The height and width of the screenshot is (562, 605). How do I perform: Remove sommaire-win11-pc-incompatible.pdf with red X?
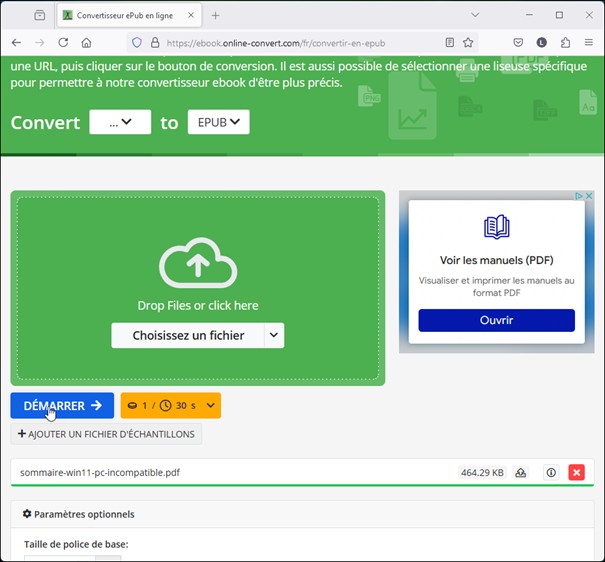tap(576, 472)
